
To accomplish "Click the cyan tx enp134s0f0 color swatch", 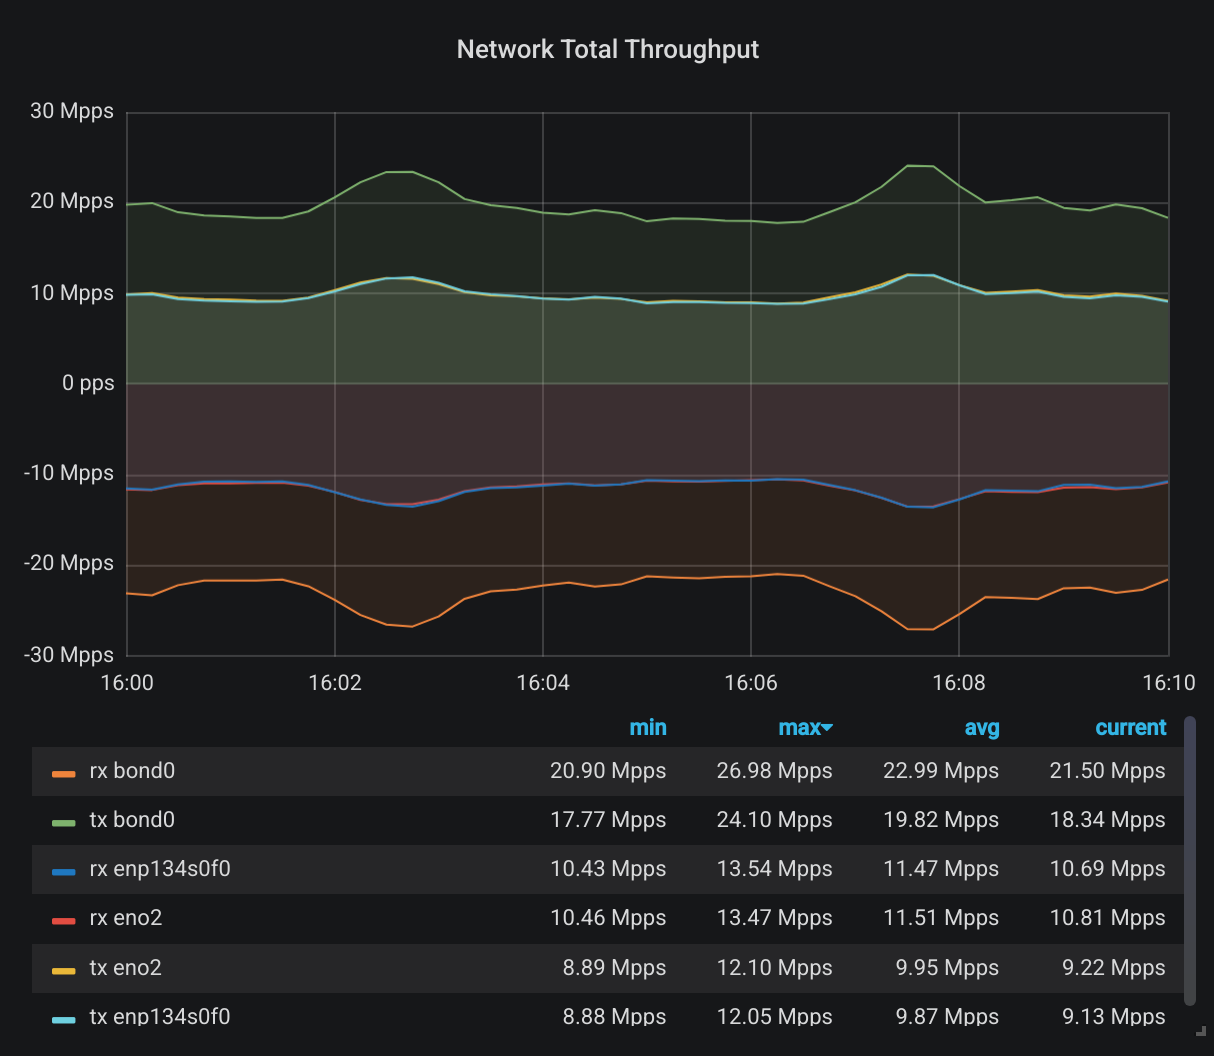I will [64, 1019].
